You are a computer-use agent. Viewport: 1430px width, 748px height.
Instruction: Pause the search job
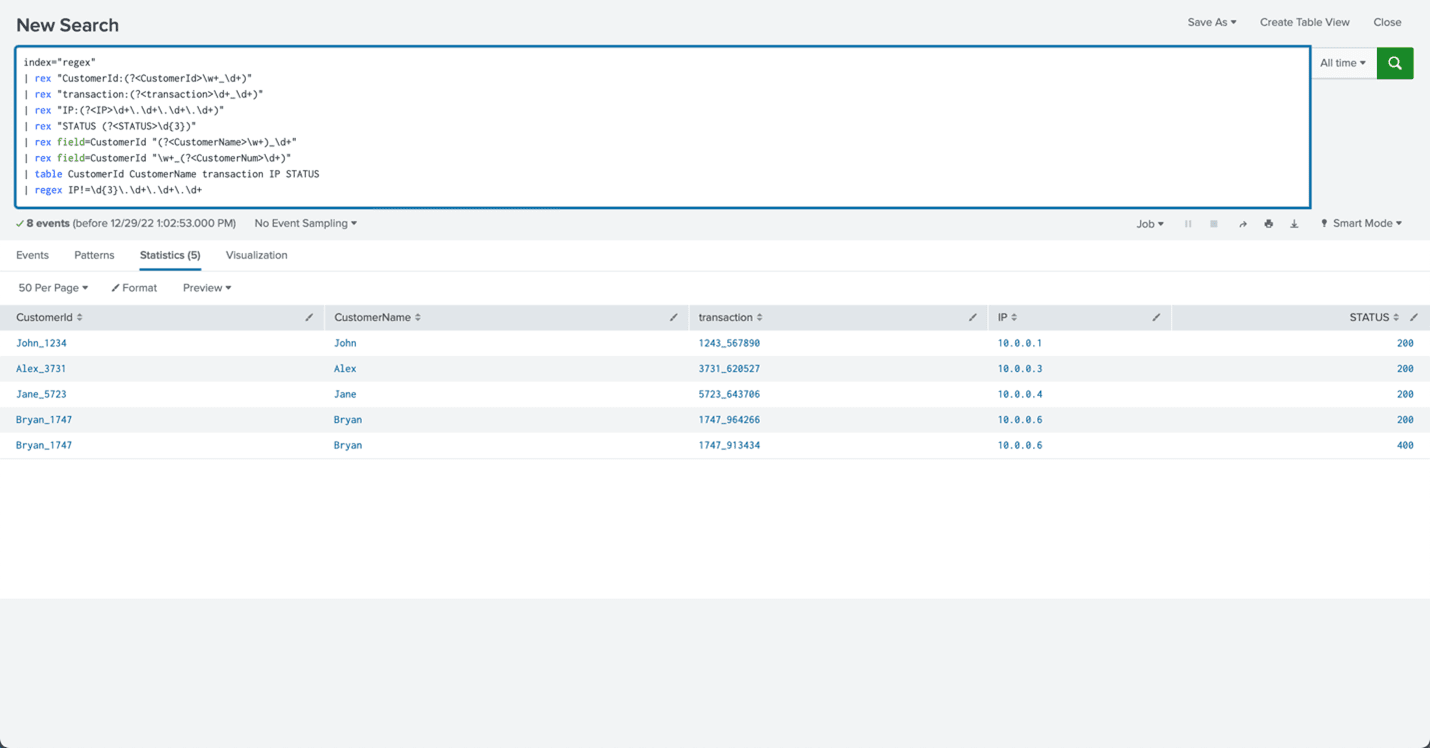1188,224
